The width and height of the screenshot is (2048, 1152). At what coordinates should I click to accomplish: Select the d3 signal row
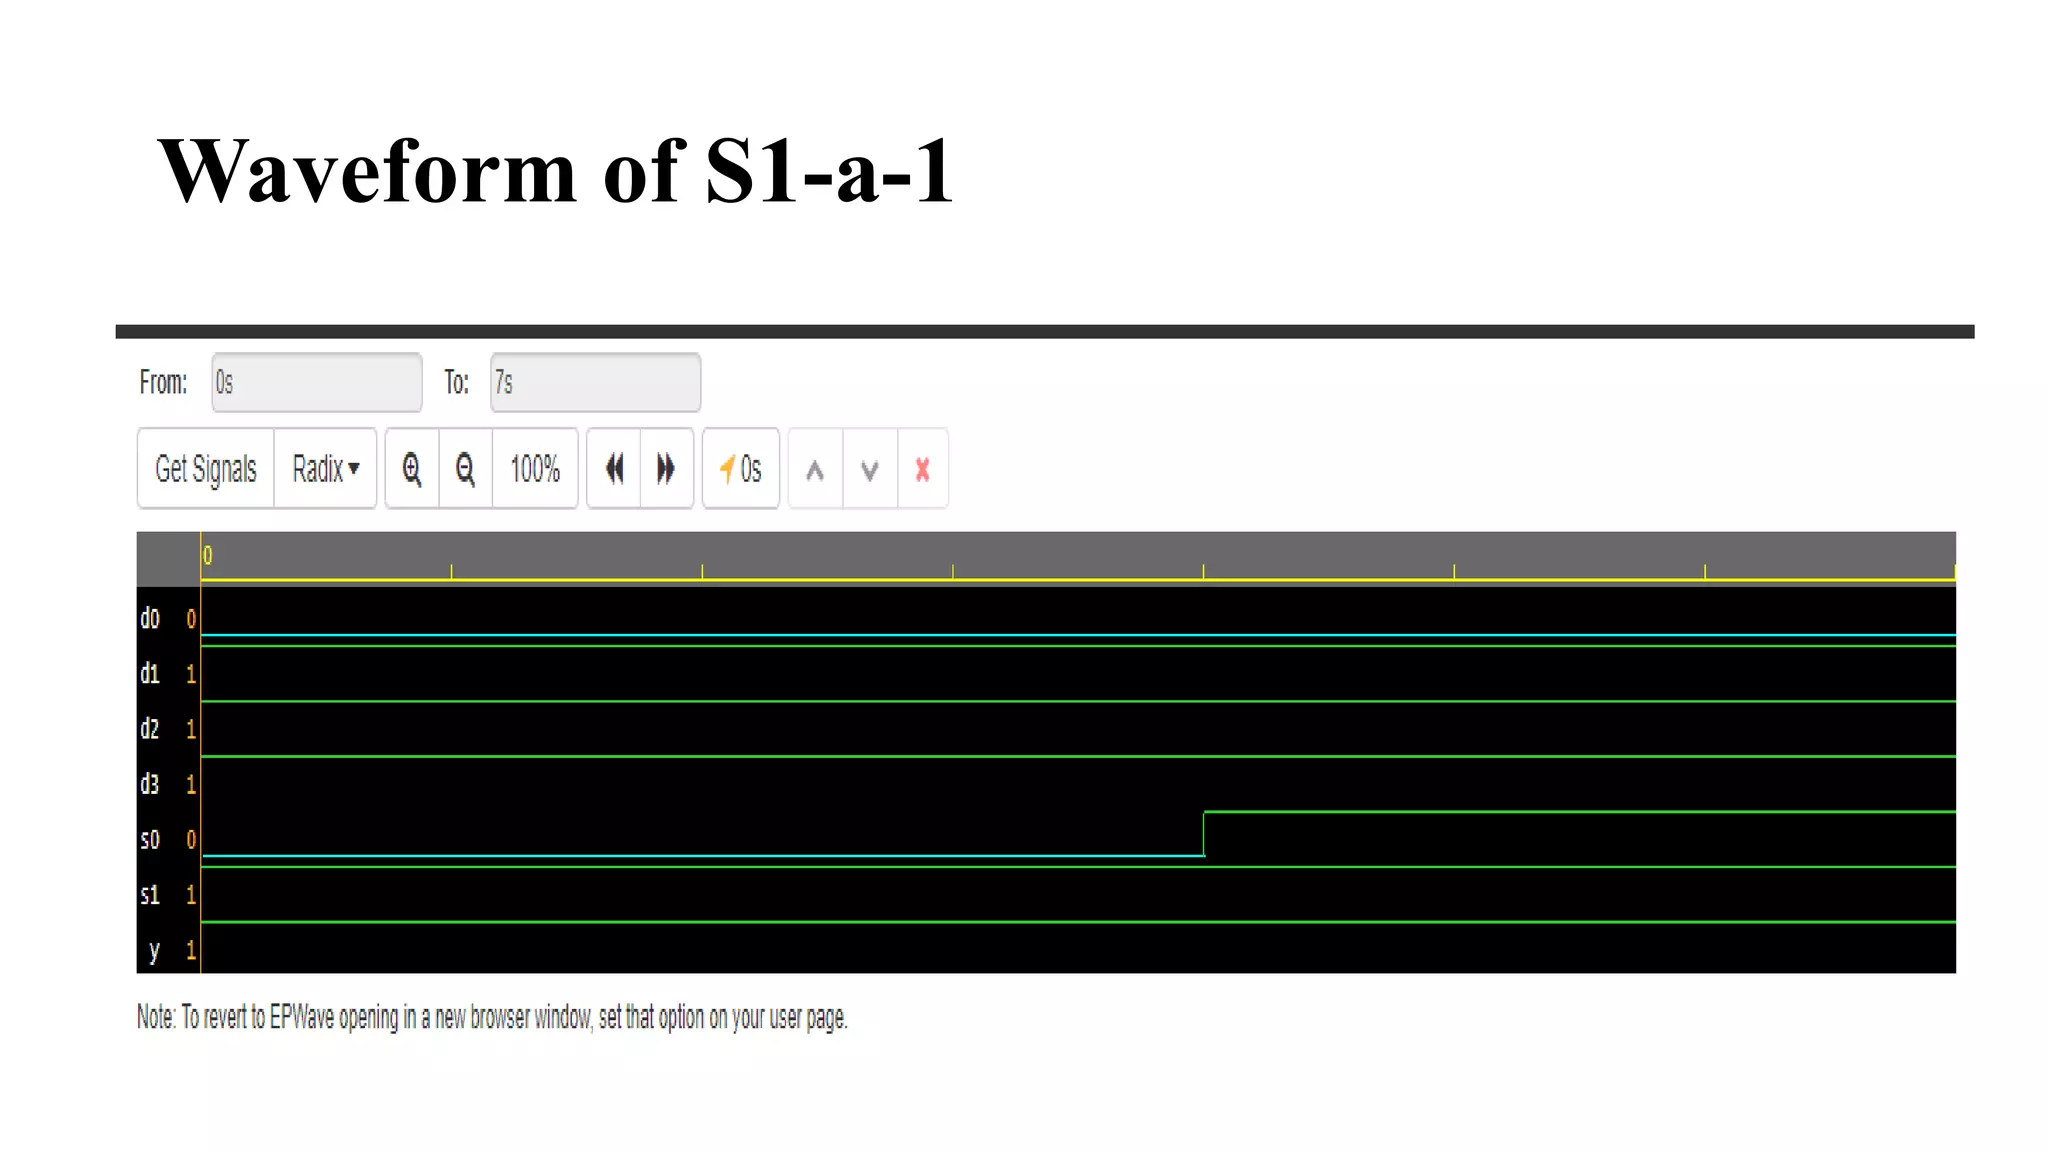coord(1046,784)
